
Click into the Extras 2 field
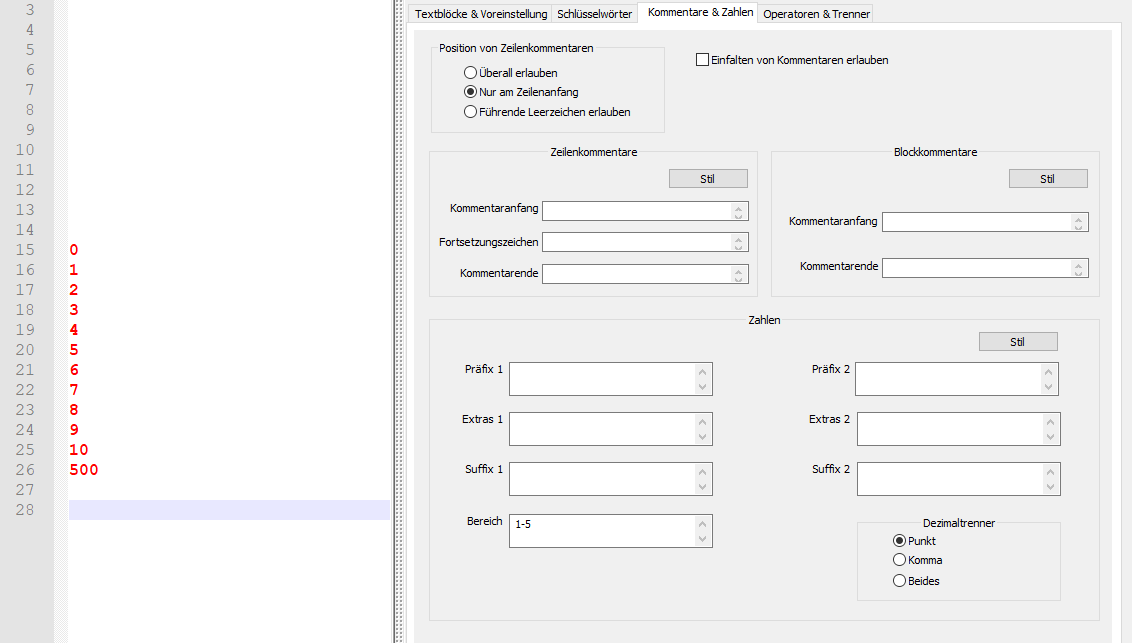click(958, 429)
